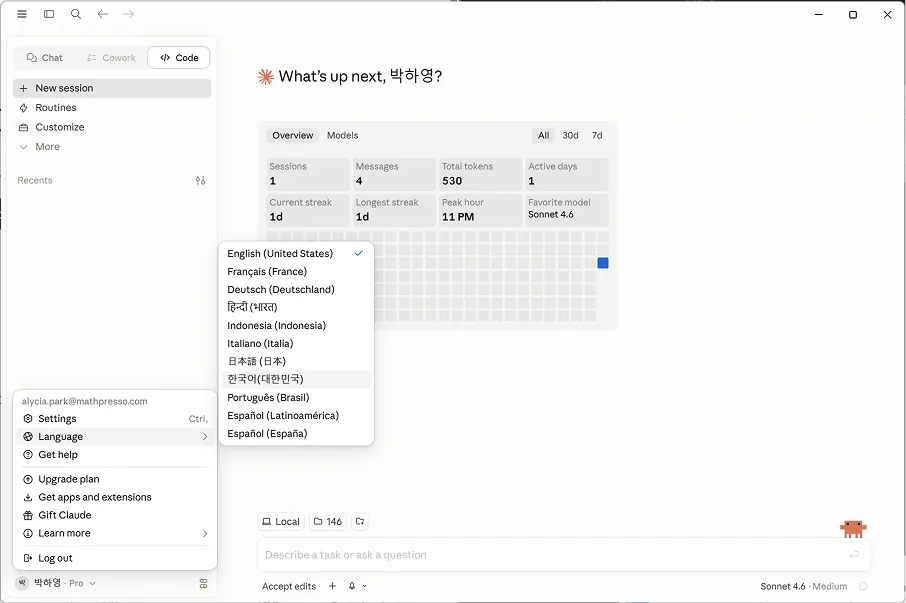Select Português (Brasil) language
This screenshot has height=603, width=906.
[296, 397]
